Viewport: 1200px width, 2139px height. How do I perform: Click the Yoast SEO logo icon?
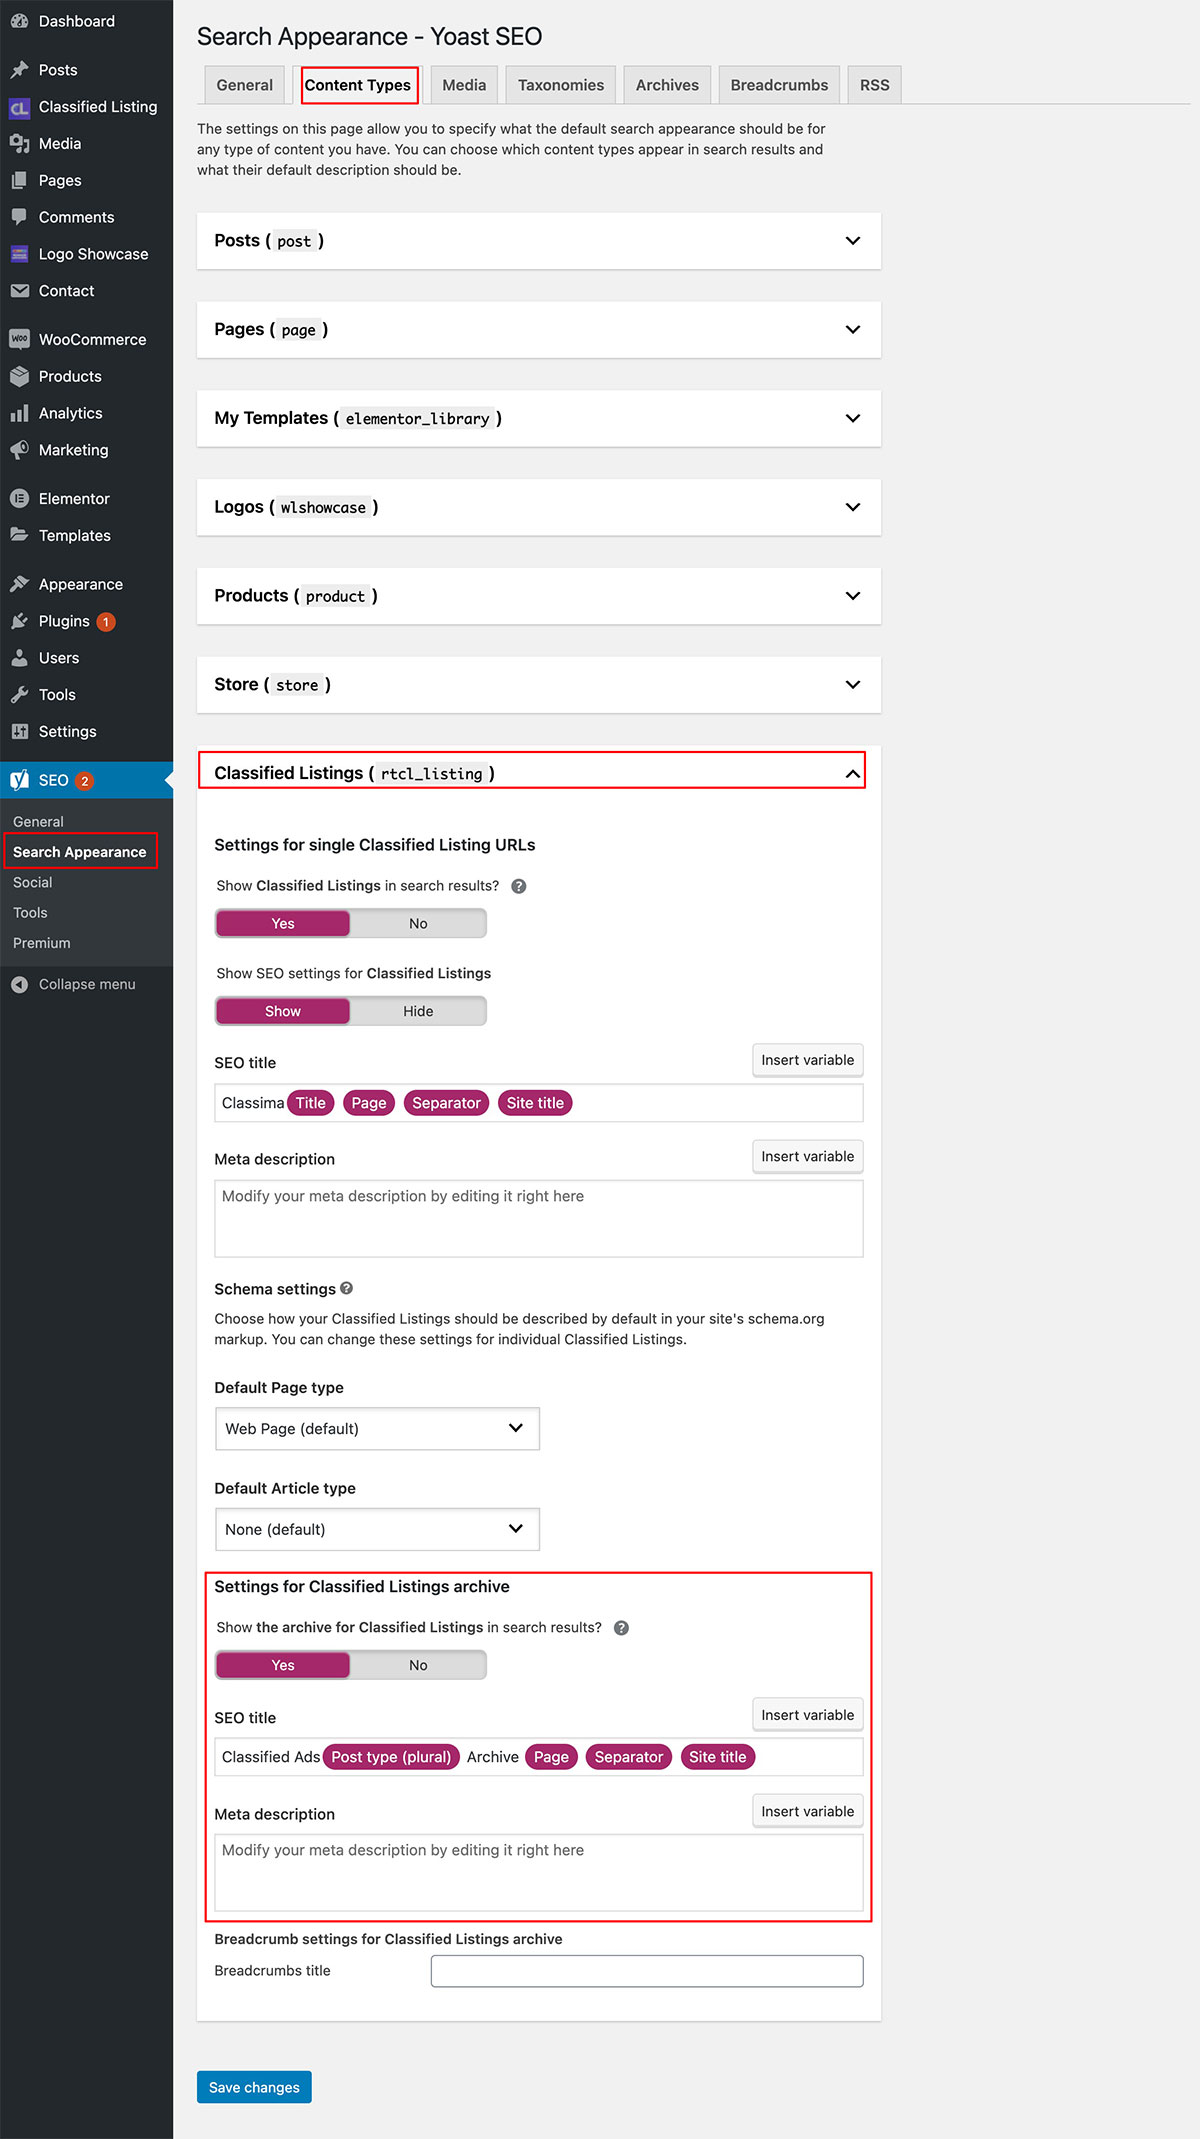click(x=19, y=780)
